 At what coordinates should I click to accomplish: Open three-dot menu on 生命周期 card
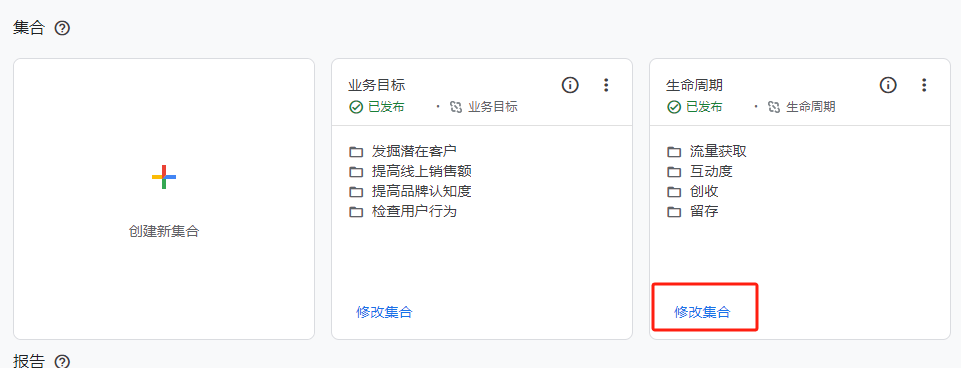click(924, 85)
